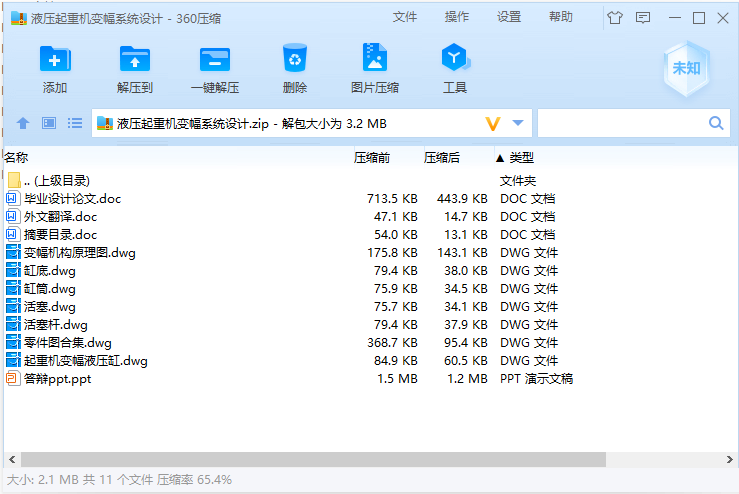
Task: Click the Word icon of 毕业设计论文.doc
Action: click(13, 198)
